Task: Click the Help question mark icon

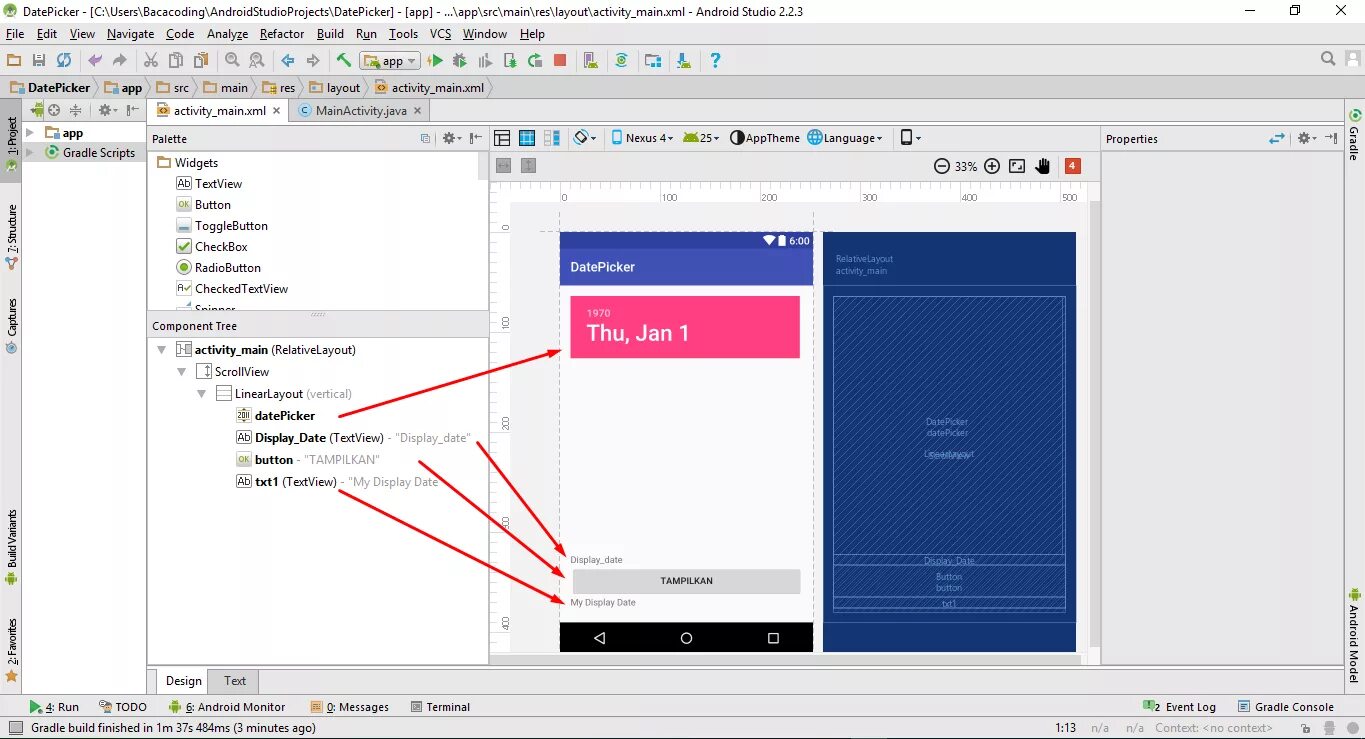Action: (715, 60)
